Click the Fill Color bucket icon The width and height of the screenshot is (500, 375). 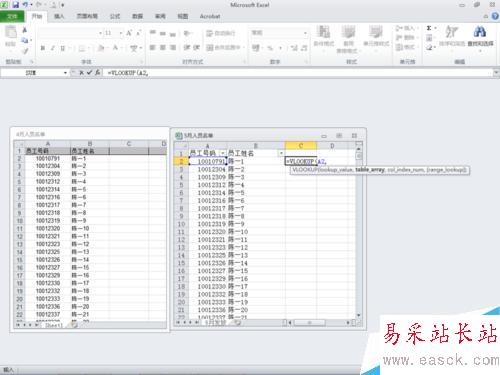point(101,48)
